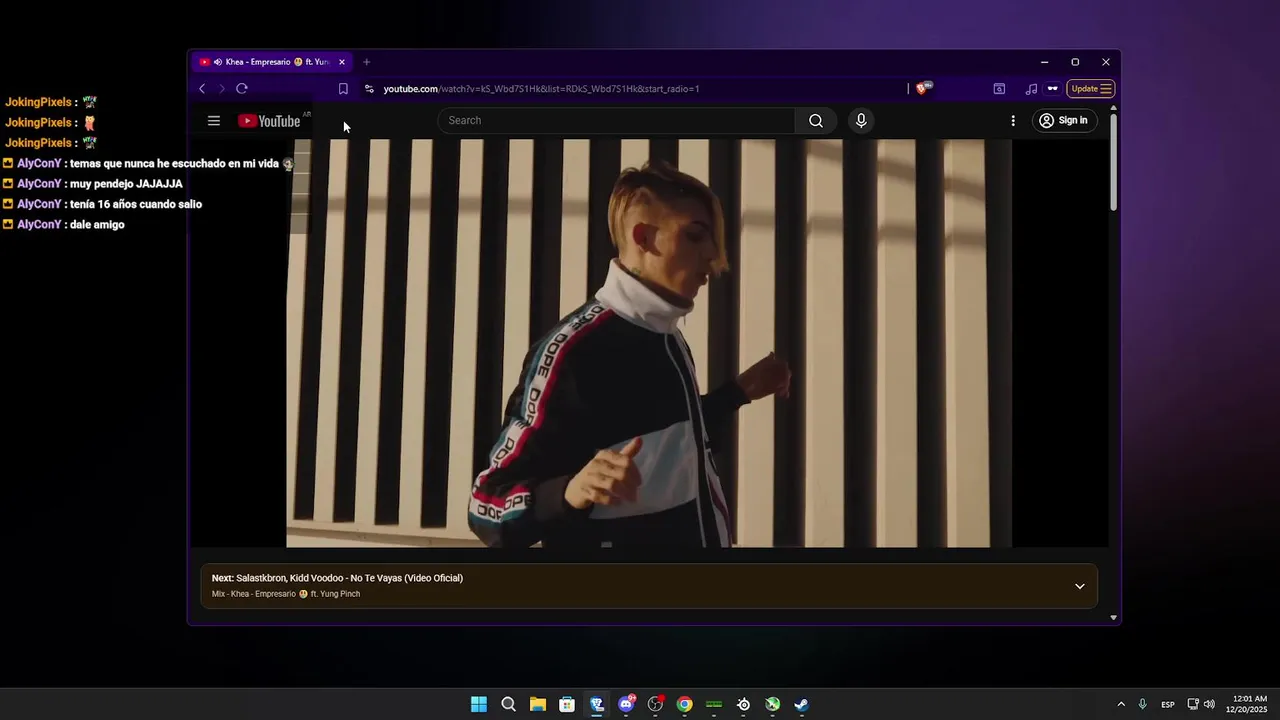Screen dimensions: 1280x720
Task: Click the tray microphone indicator
Action: click(x=1142, y=704)
